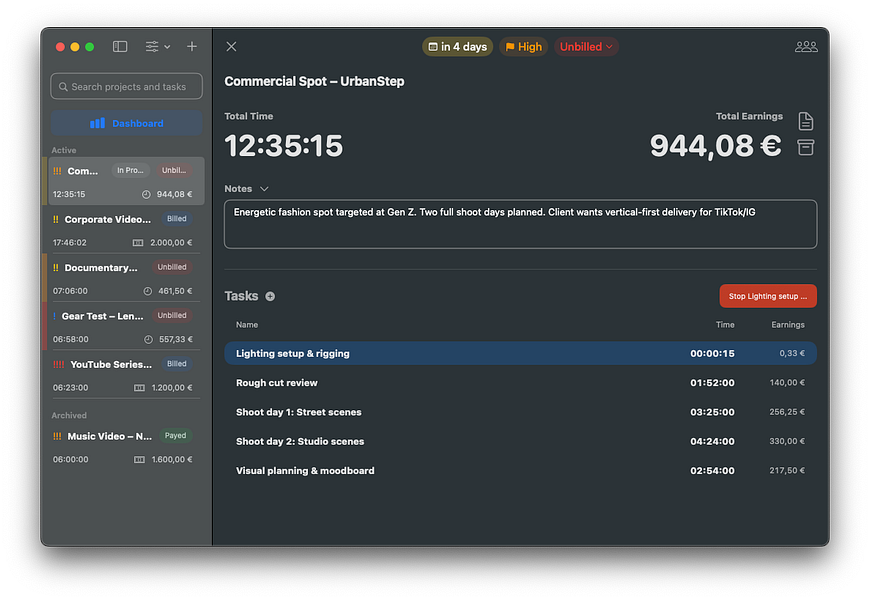
Task: Open the team members icon
Action: click(806, 47)
